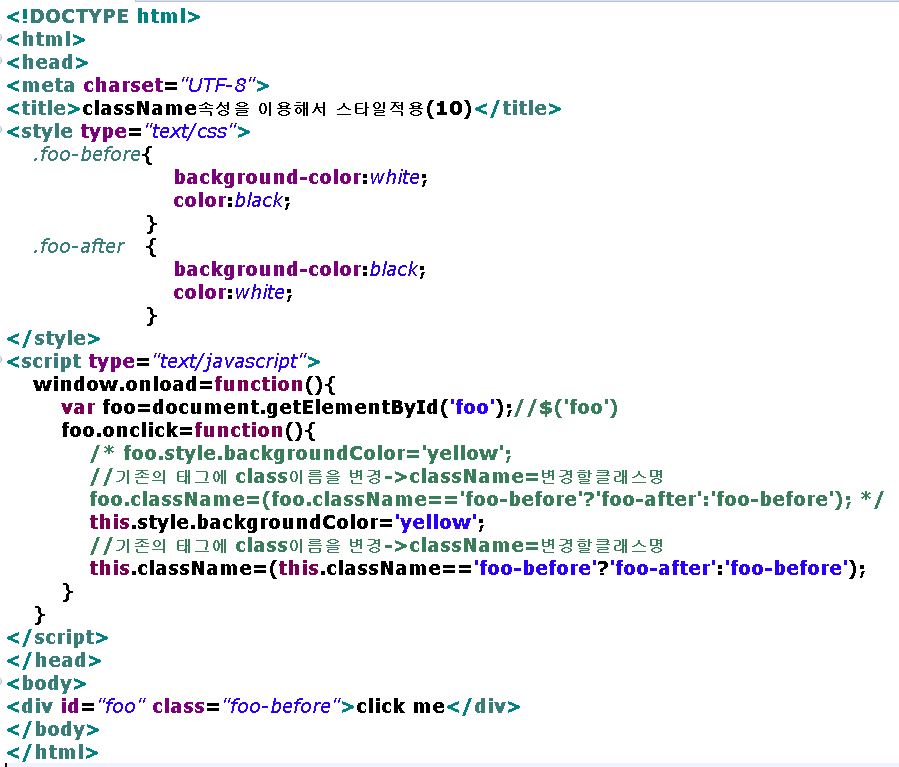899x767 pixels.
Task: Click the 'foo.onclick=function(){' line
Action: click(x=188, y=430)
